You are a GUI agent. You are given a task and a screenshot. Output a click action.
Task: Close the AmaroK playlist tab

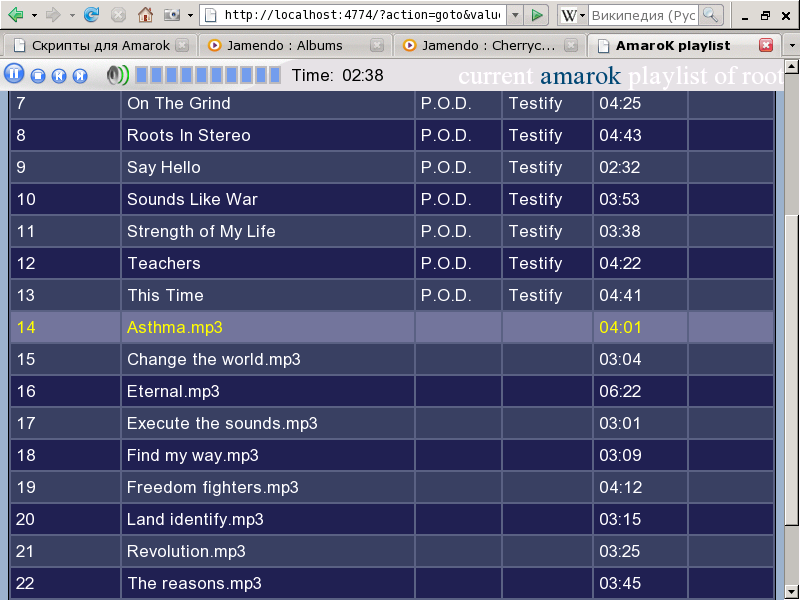pos(766,45)
